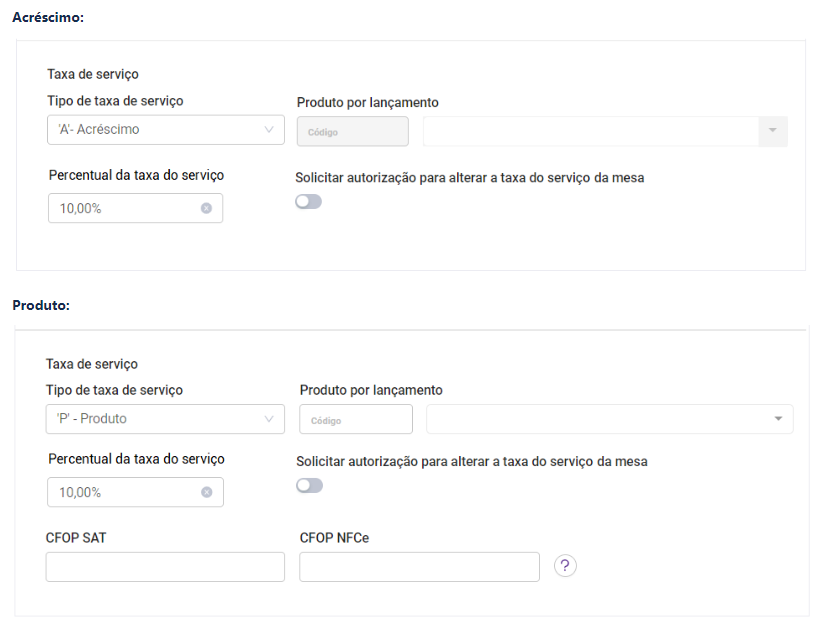Focus the Código field in Produto section
This screenshot has width=823, height=628.
click(355, 420)
